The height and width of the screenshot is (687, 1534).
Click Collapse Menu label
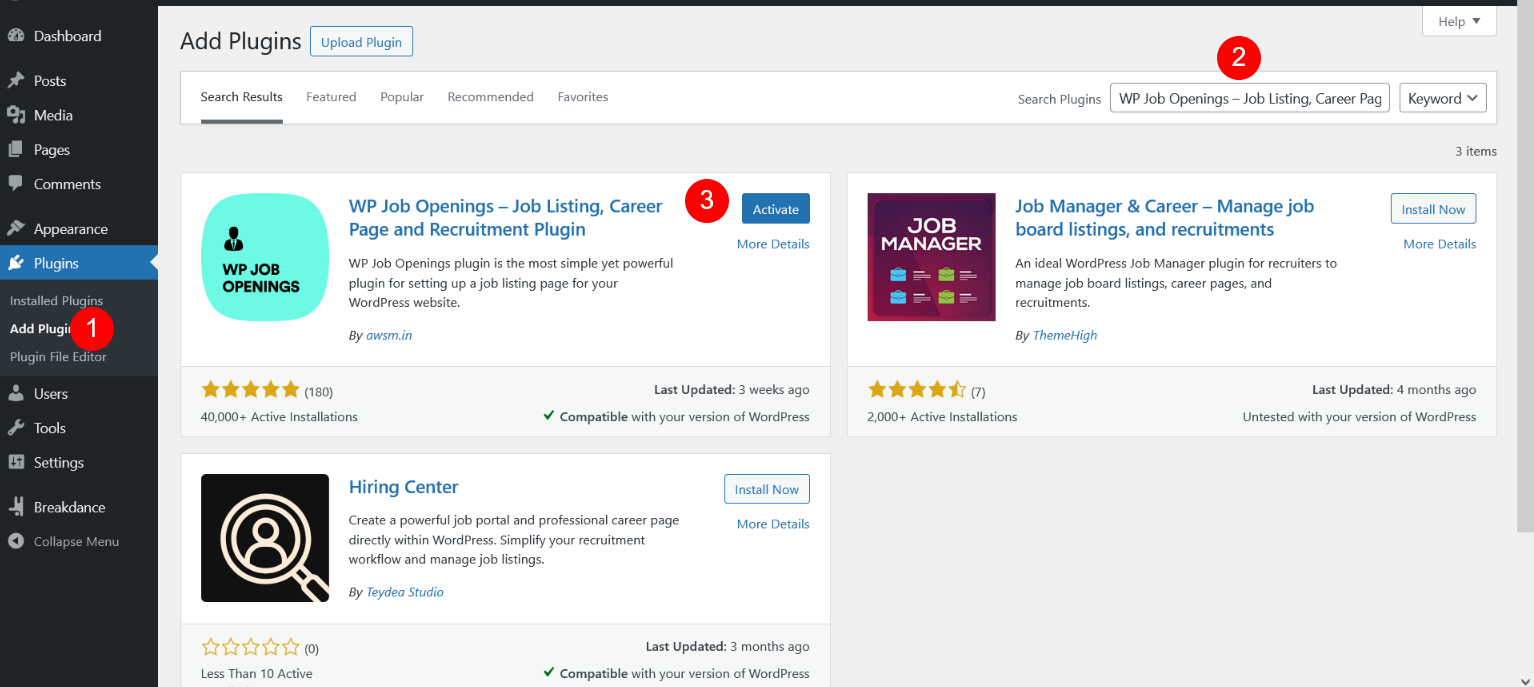coord(76,542)
